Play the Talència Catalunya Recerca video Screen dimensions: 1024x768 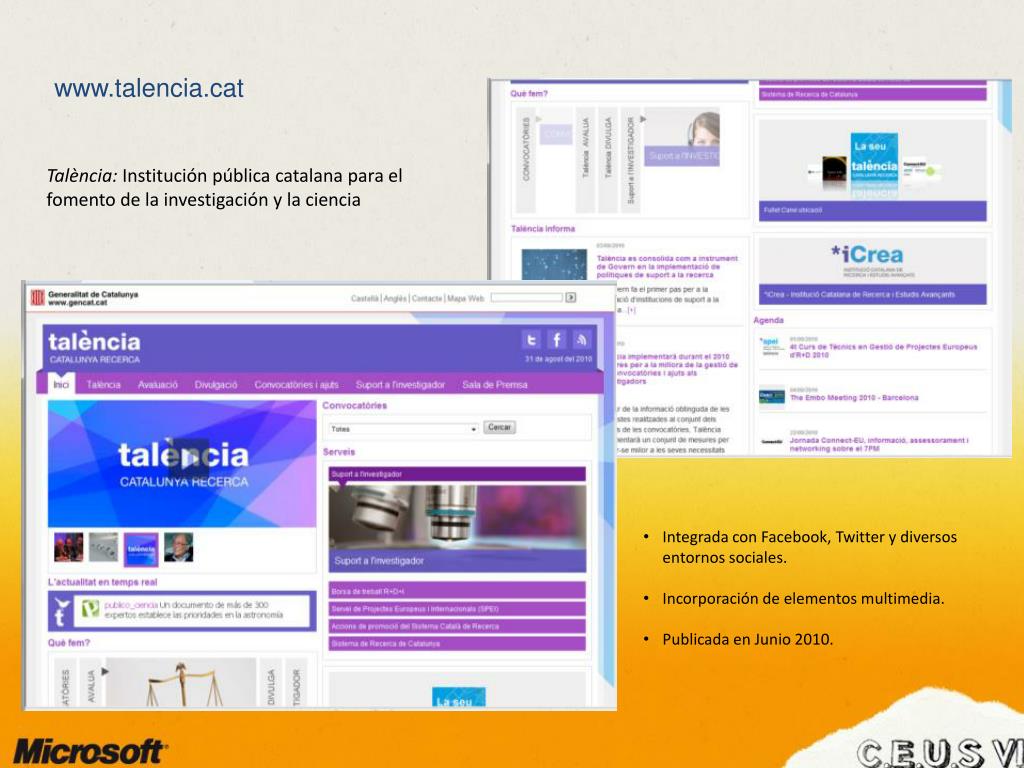tap(189, 458)
